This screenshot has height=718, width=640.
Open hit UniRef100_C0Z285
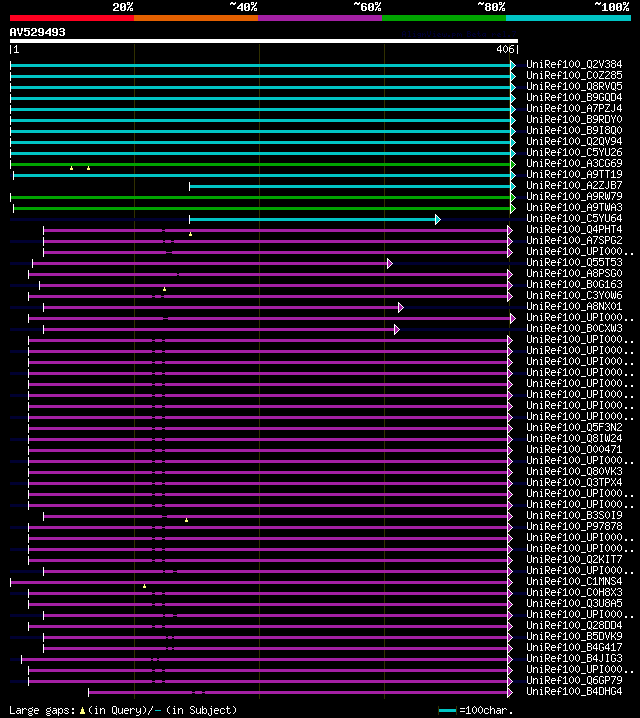(574, 76)
